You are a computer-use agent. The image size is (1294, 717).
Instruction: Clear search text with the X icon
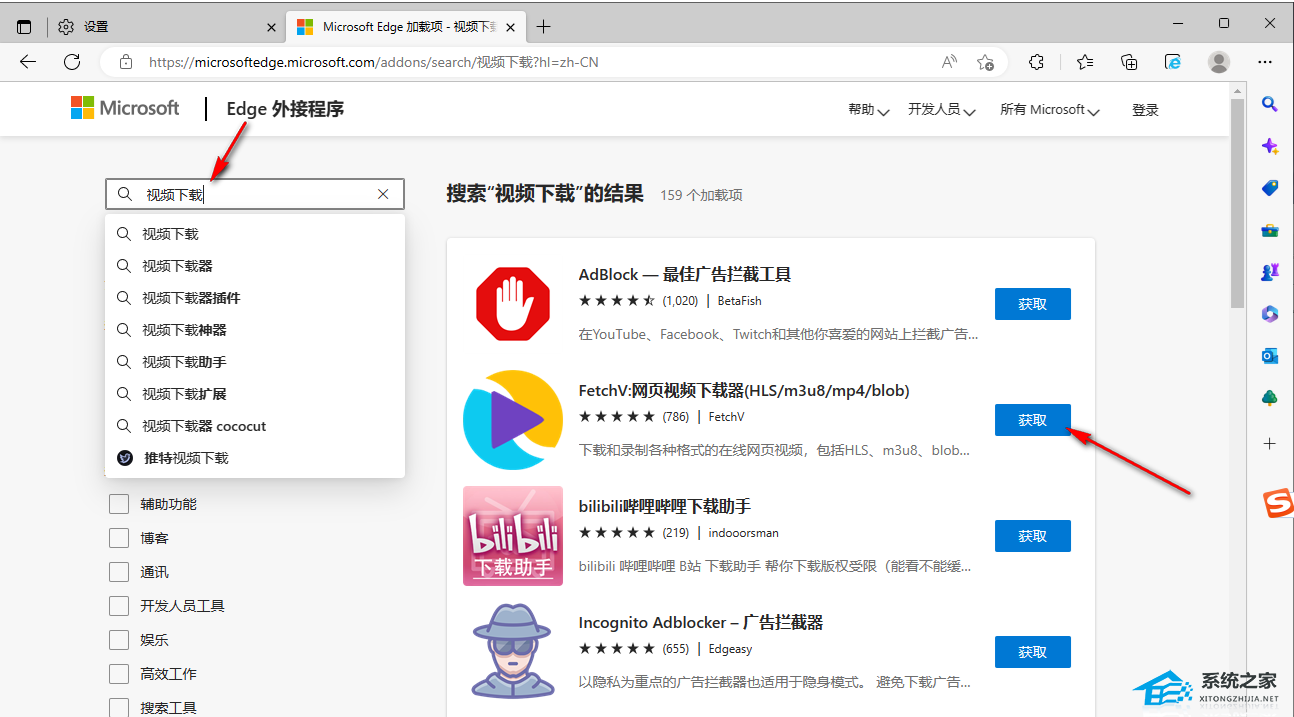pyautogui.click(x=383, y=194)
